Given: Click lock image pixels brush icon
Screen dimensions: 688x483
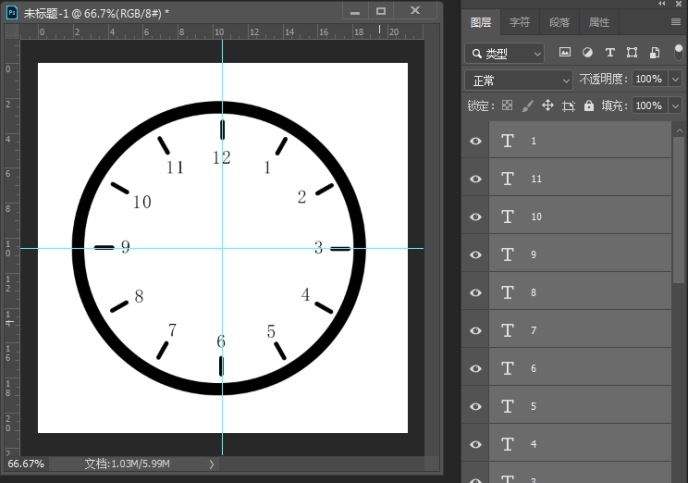Looking at the screenshot, I should [x=527, y=105].
